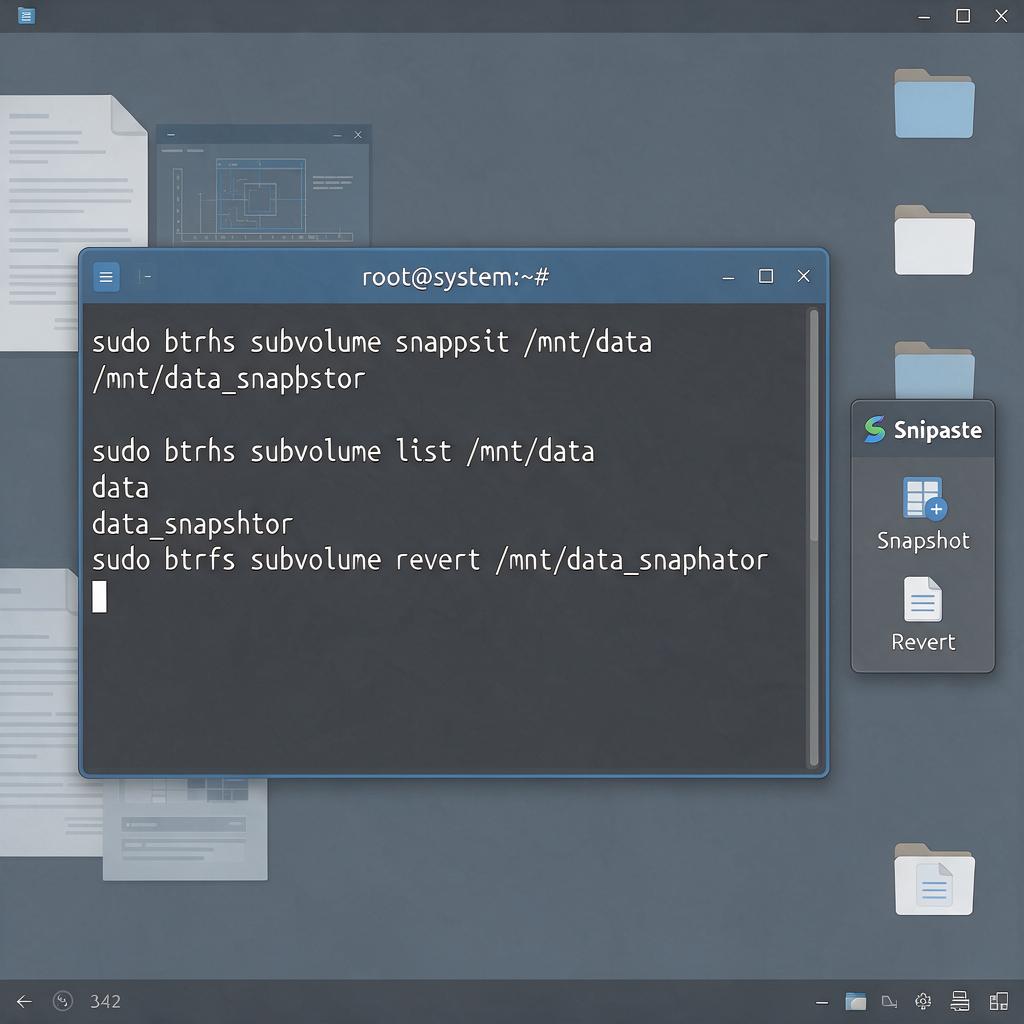Click the 'data_snapshtor' output line

point(193,524)
